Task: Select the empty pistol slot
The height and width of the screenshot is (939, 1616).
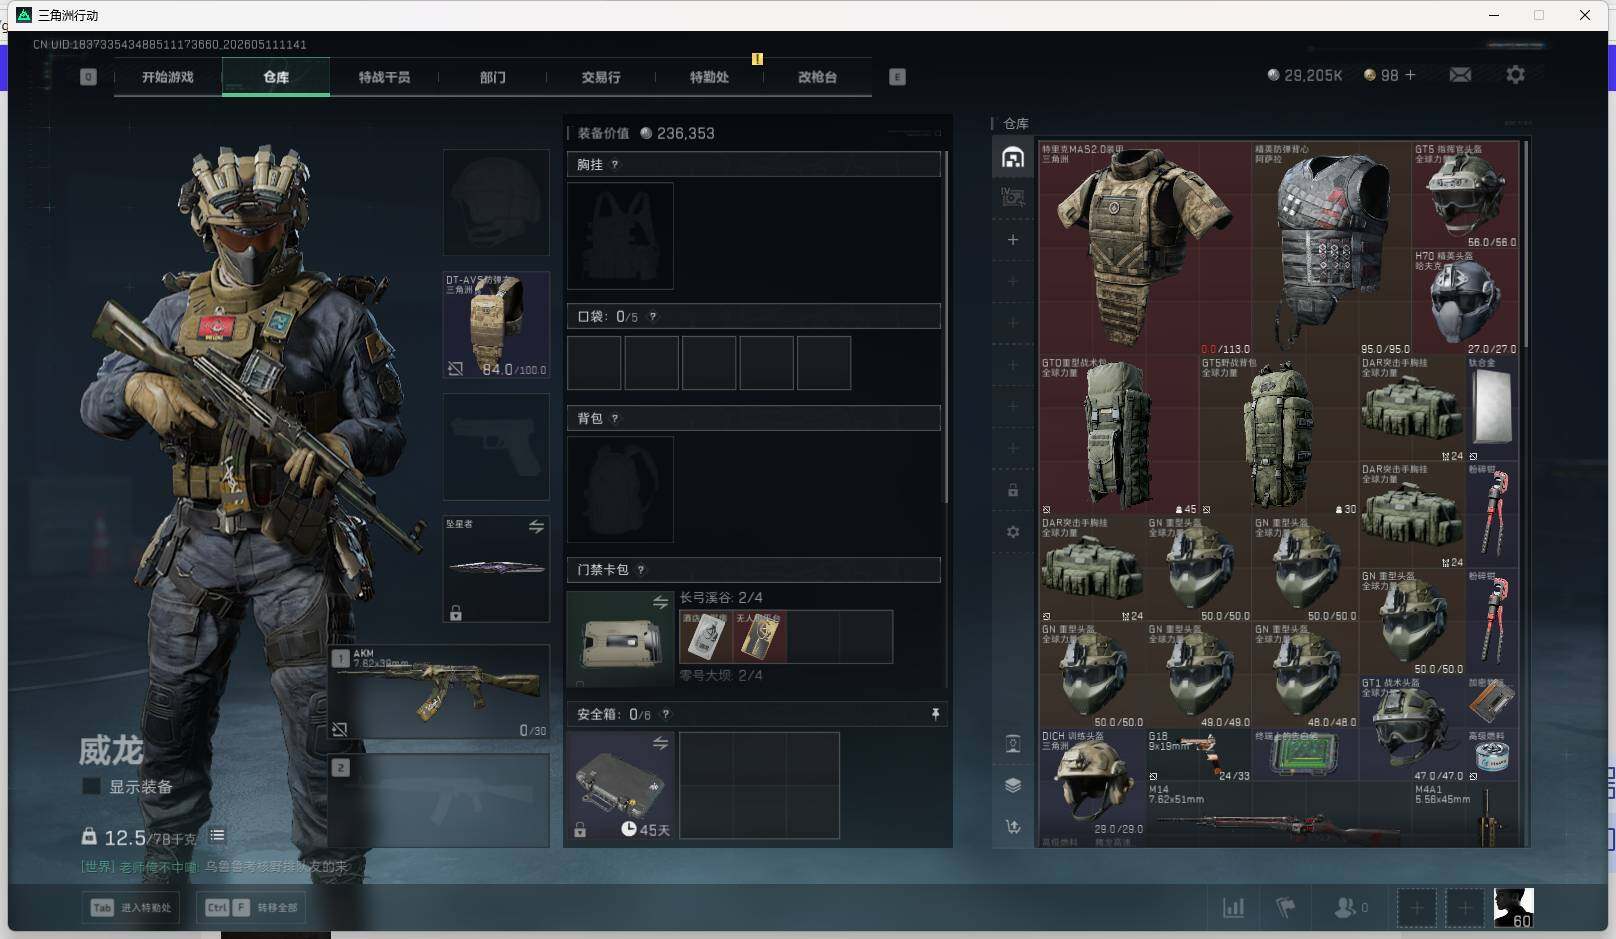Action: [496, 447]
